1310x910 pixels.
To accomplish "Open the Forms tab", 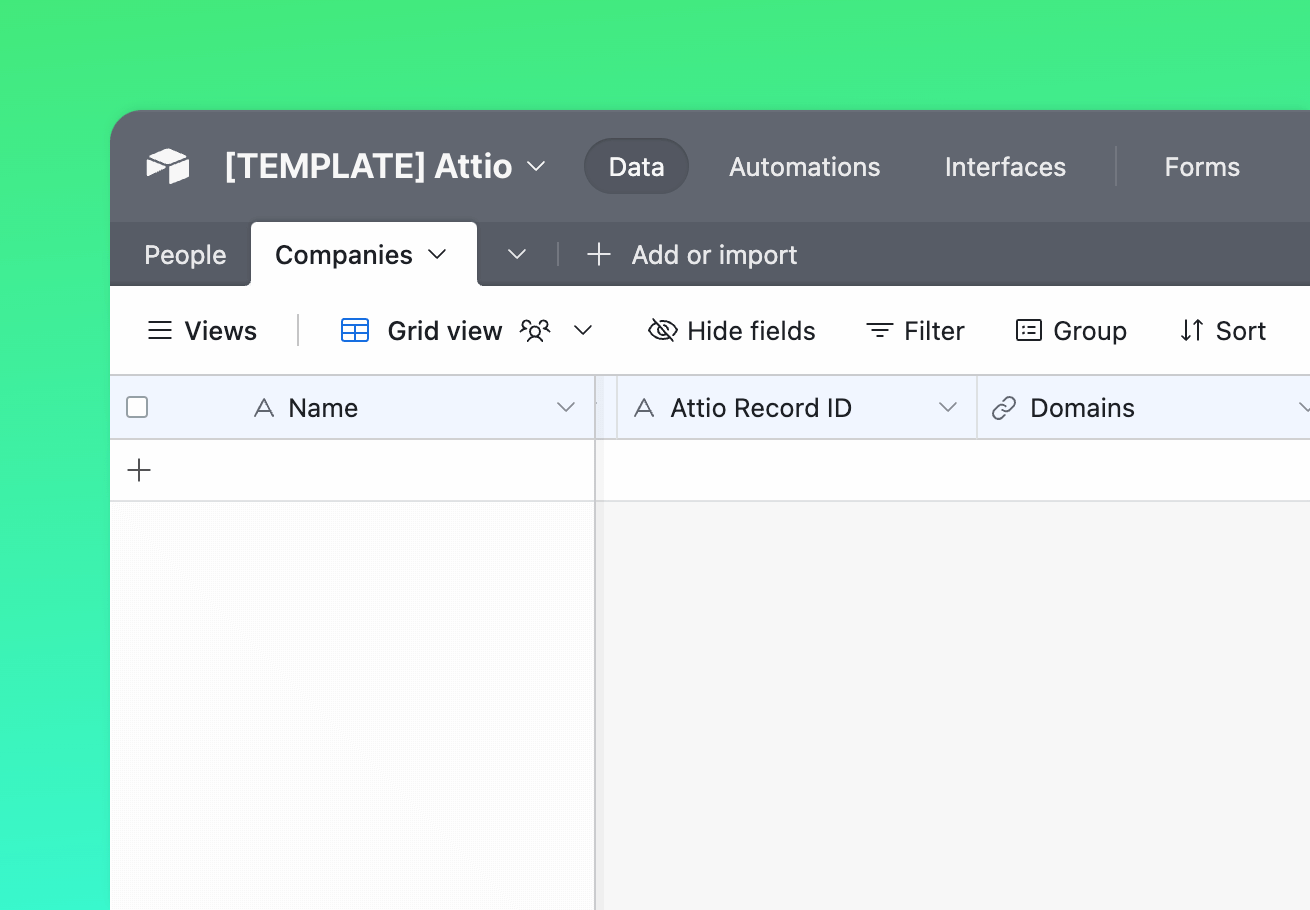I will 1202,166.
